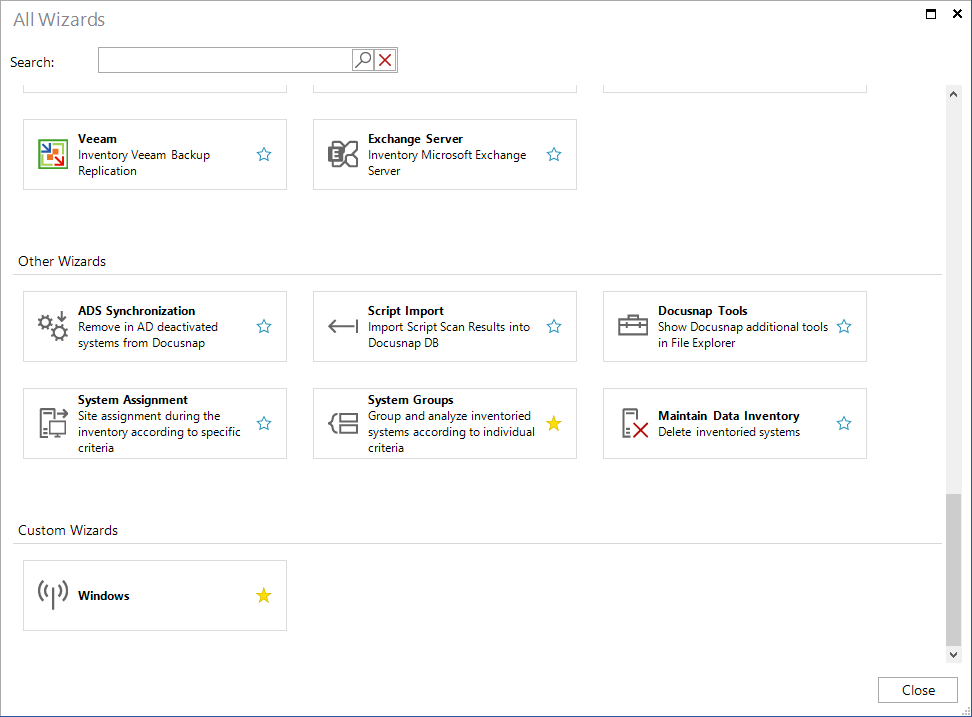Toggle the favorite star on Veeam
The height and width of the screenshot is (717, 972).
[264, 154]
